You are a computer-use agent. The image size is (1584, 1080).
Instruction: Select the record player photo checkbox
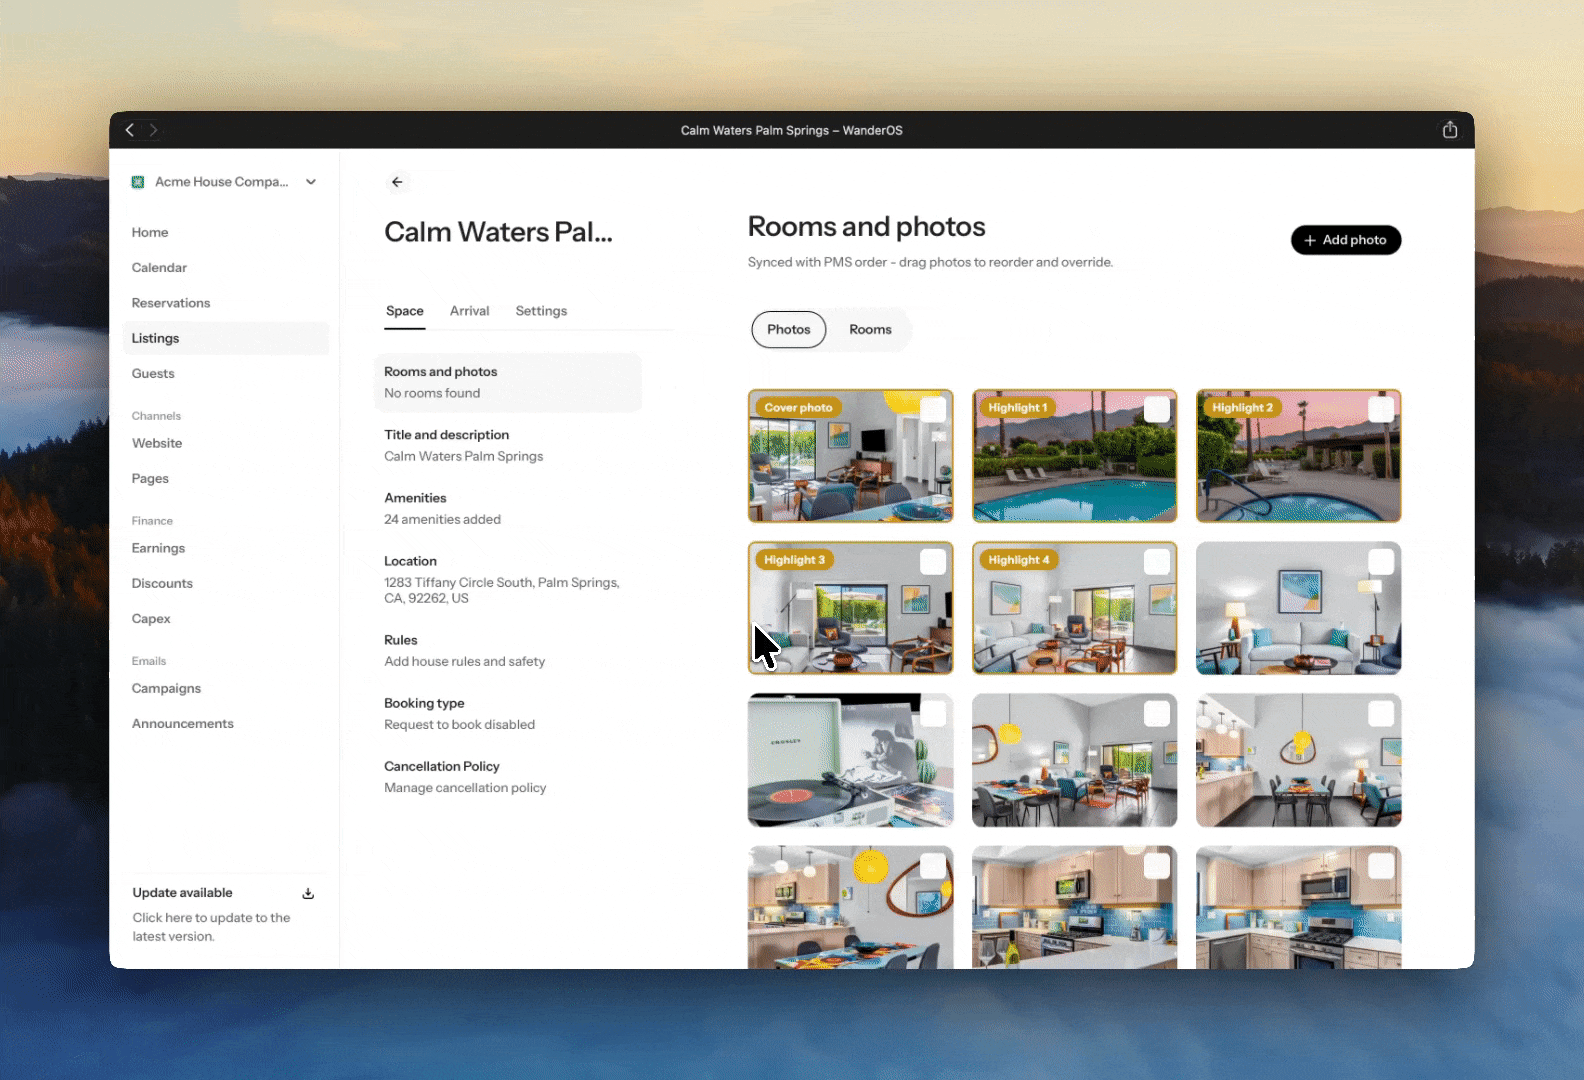point(933,713)
